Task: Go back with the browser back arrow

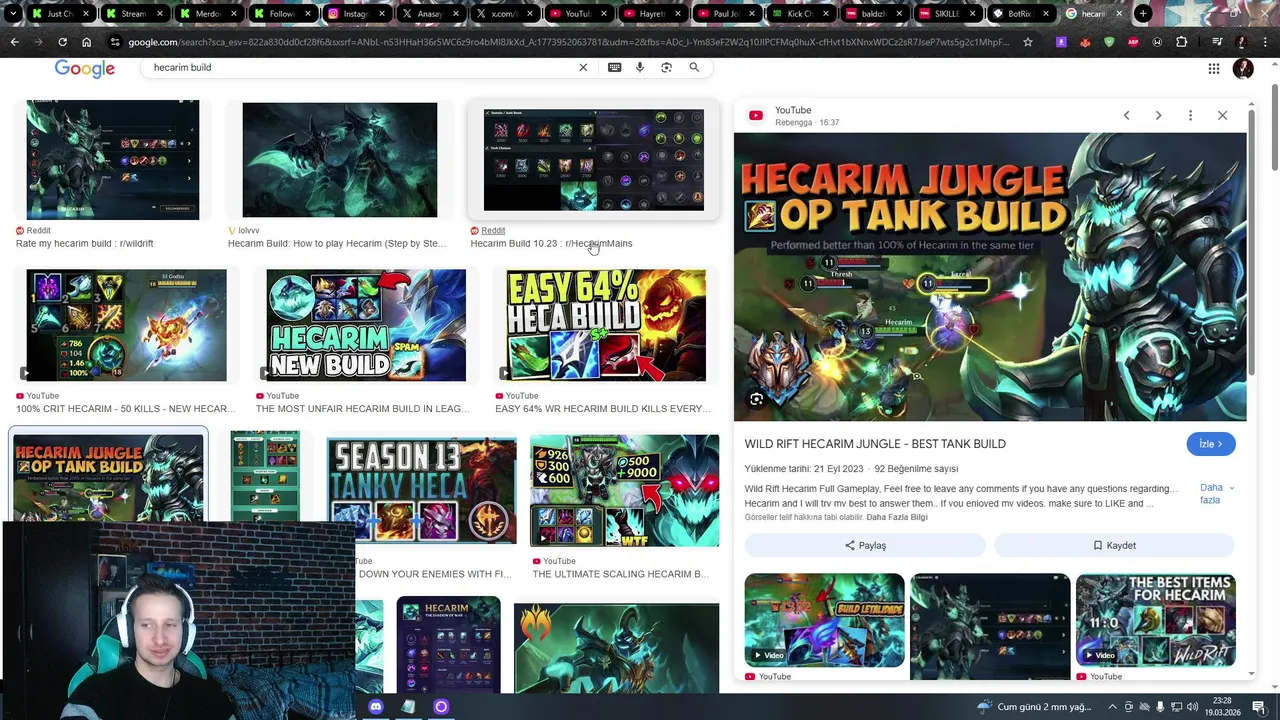Action: click(14, 42)
